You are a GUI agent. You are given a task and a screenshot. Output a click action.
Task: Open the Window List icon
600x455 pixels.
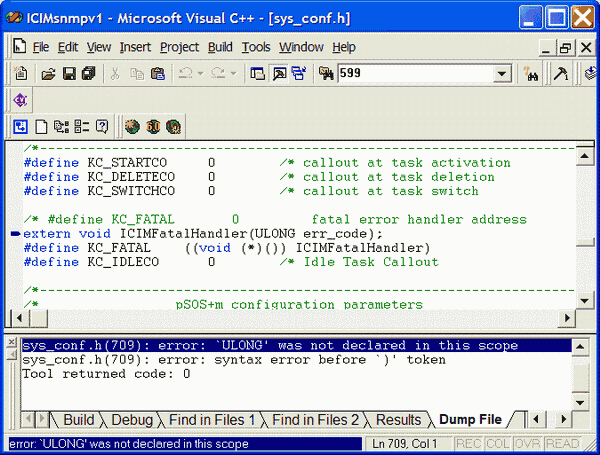click(299, 73)
